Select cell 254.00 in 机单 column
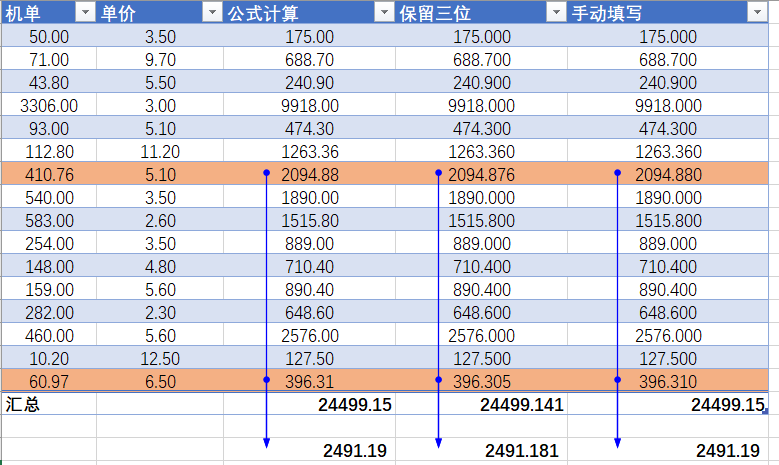 click(x=49, y=243)
